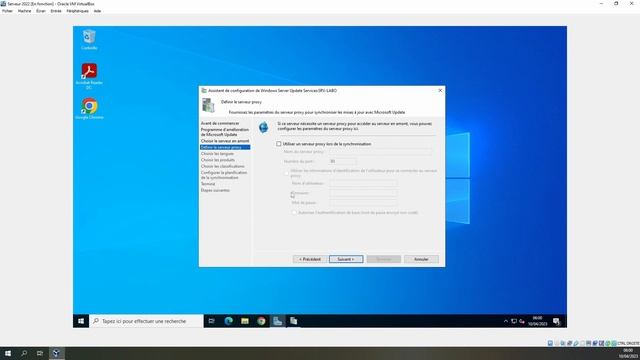Select 'Terminé' step

pos(208,184)
